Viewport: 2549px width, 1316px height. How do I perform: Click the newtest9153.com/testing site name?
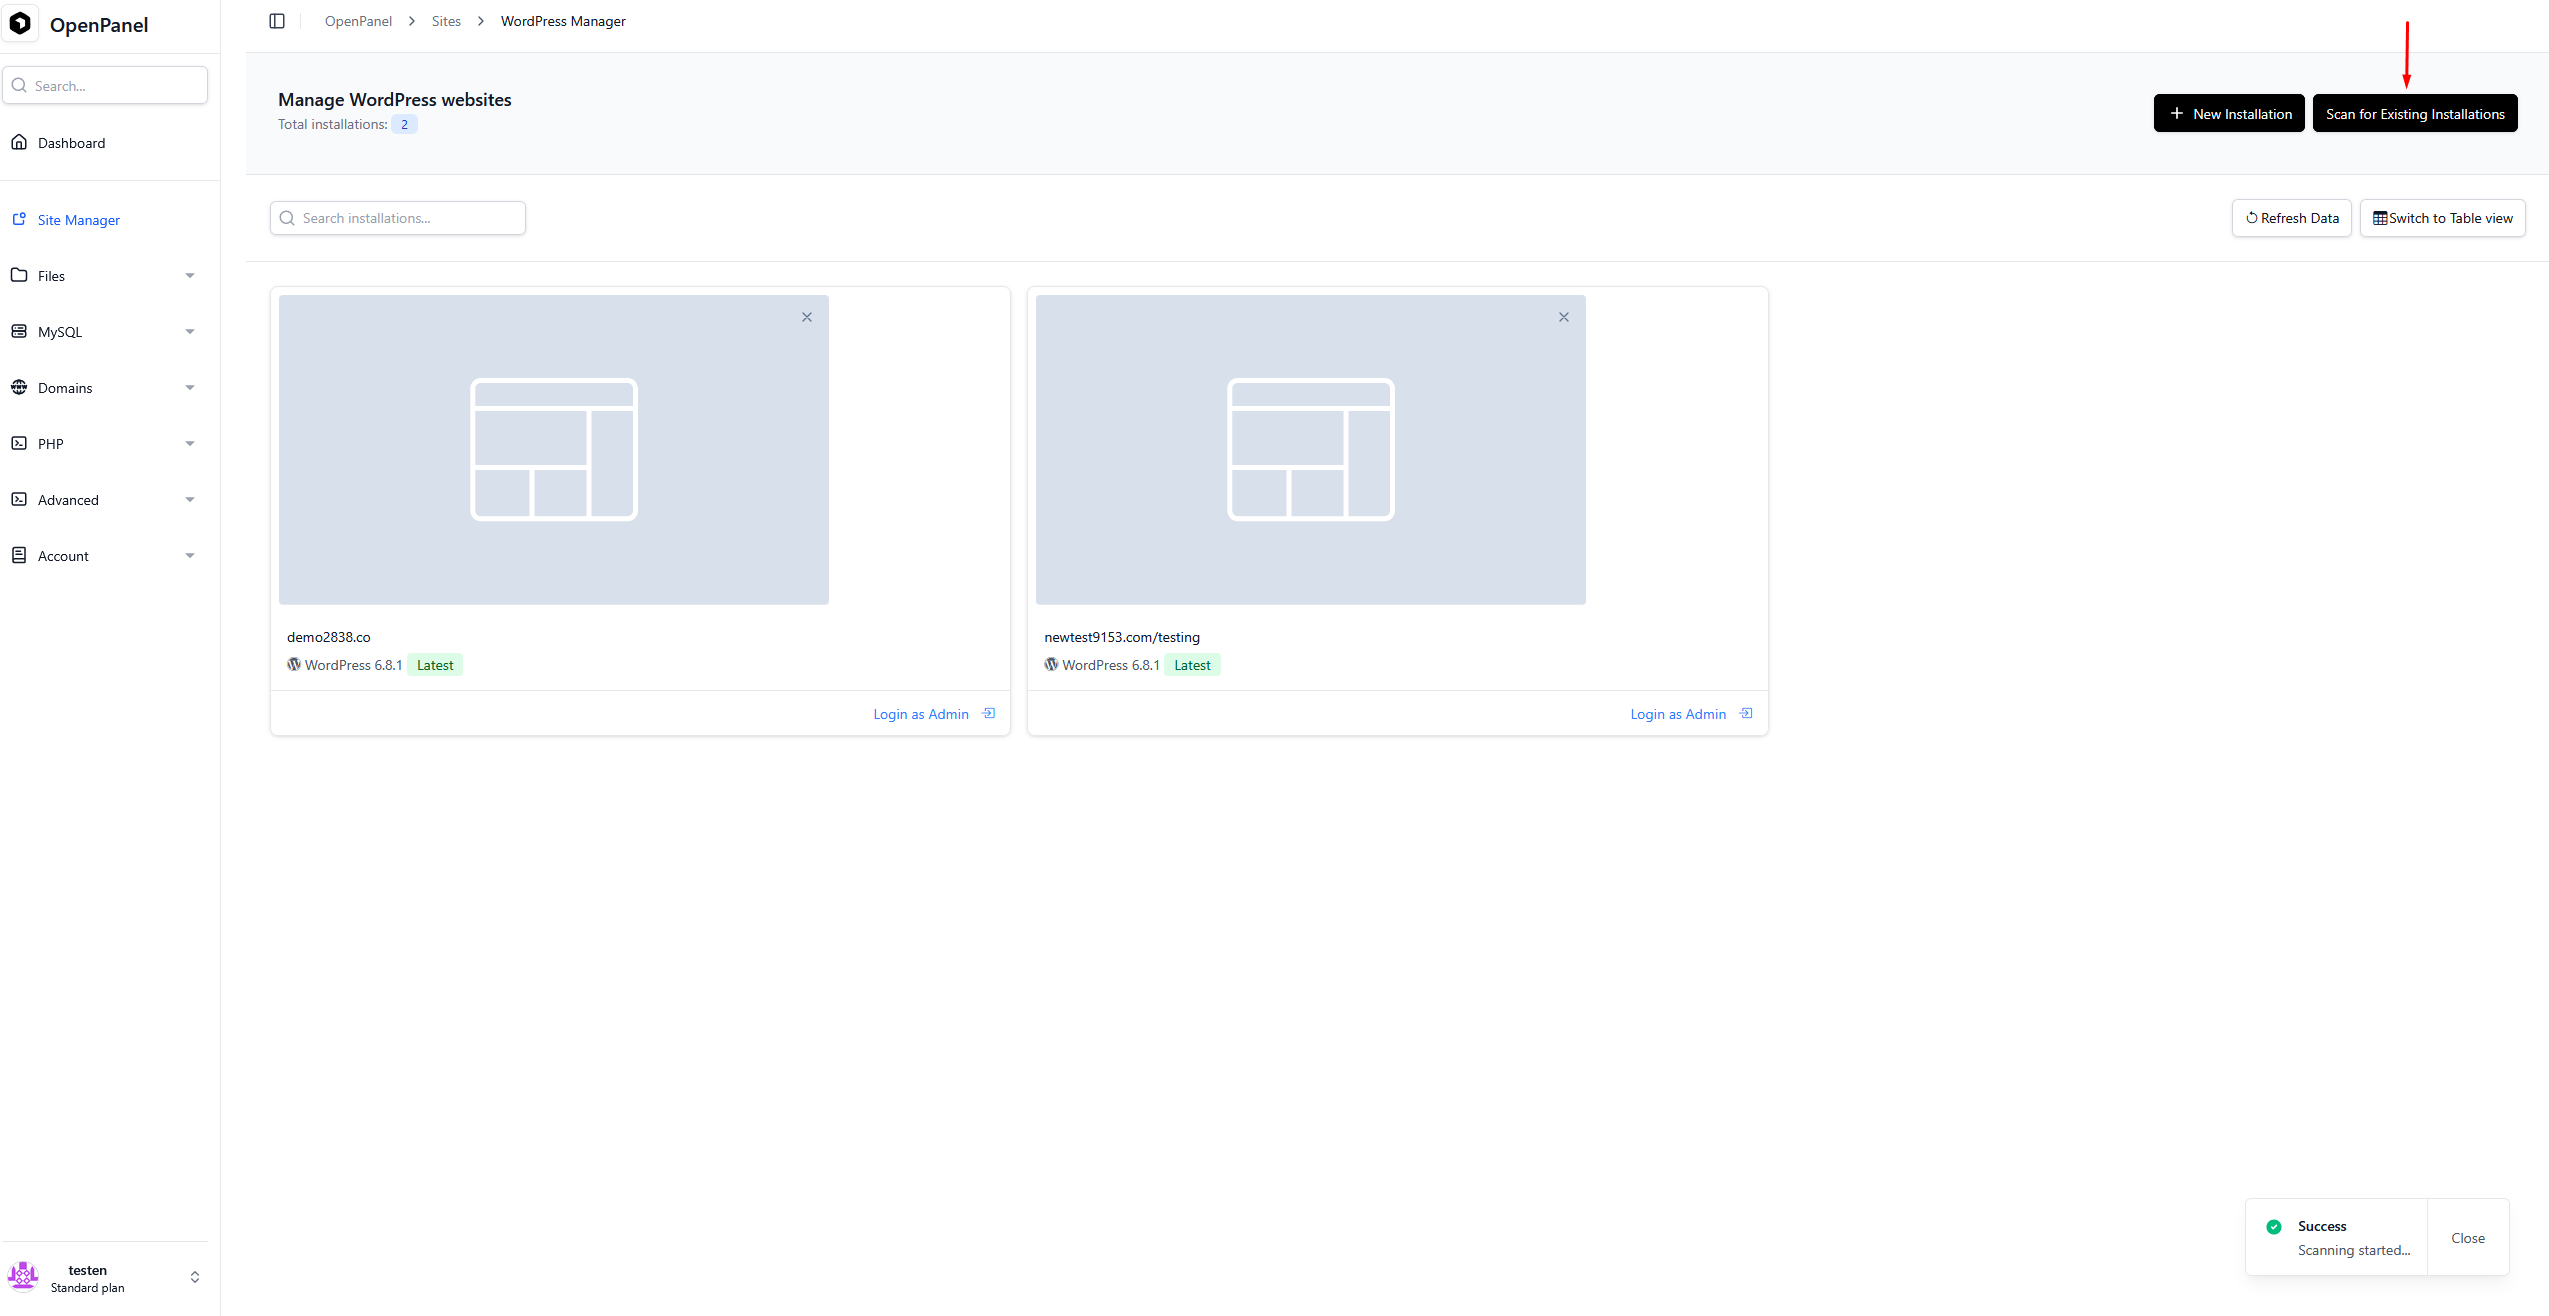coord(1122,637)
